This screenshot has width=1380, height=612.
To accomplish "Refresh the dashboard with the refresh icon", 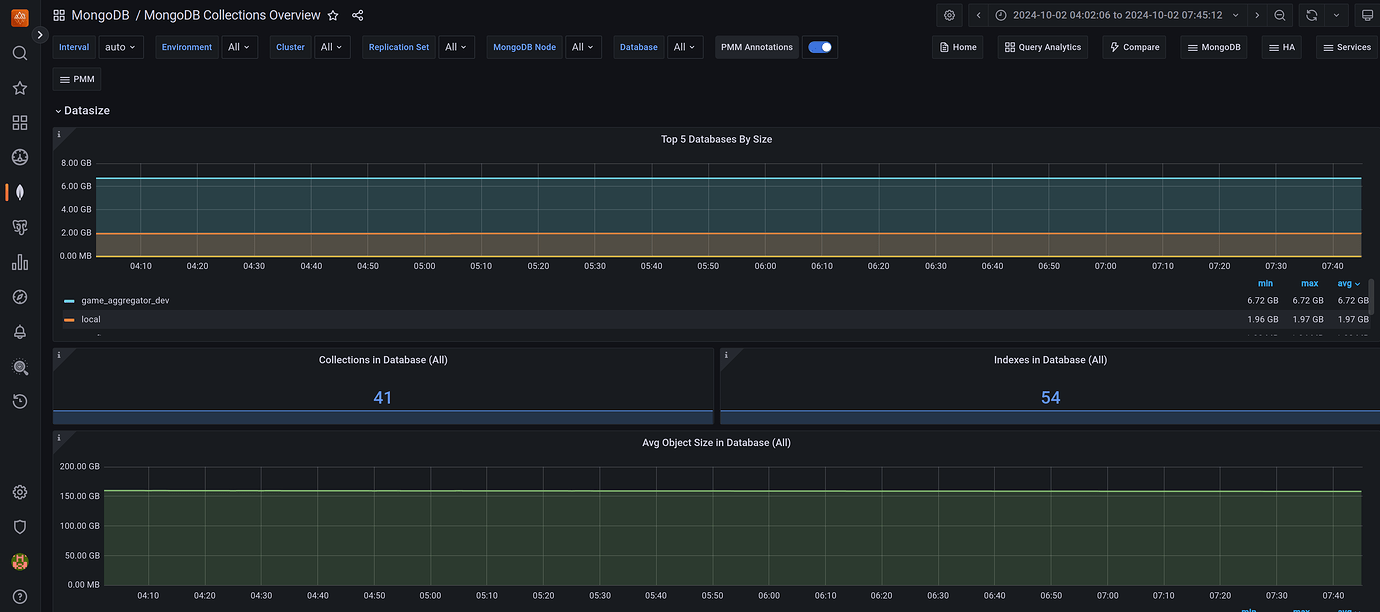I will click(x=1313, y=15).
